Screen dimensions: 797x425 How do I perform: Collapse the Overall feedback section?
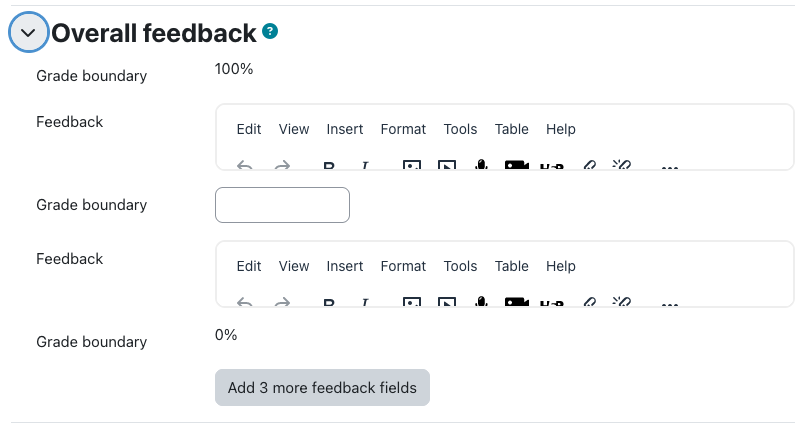[x=28, y=33]
